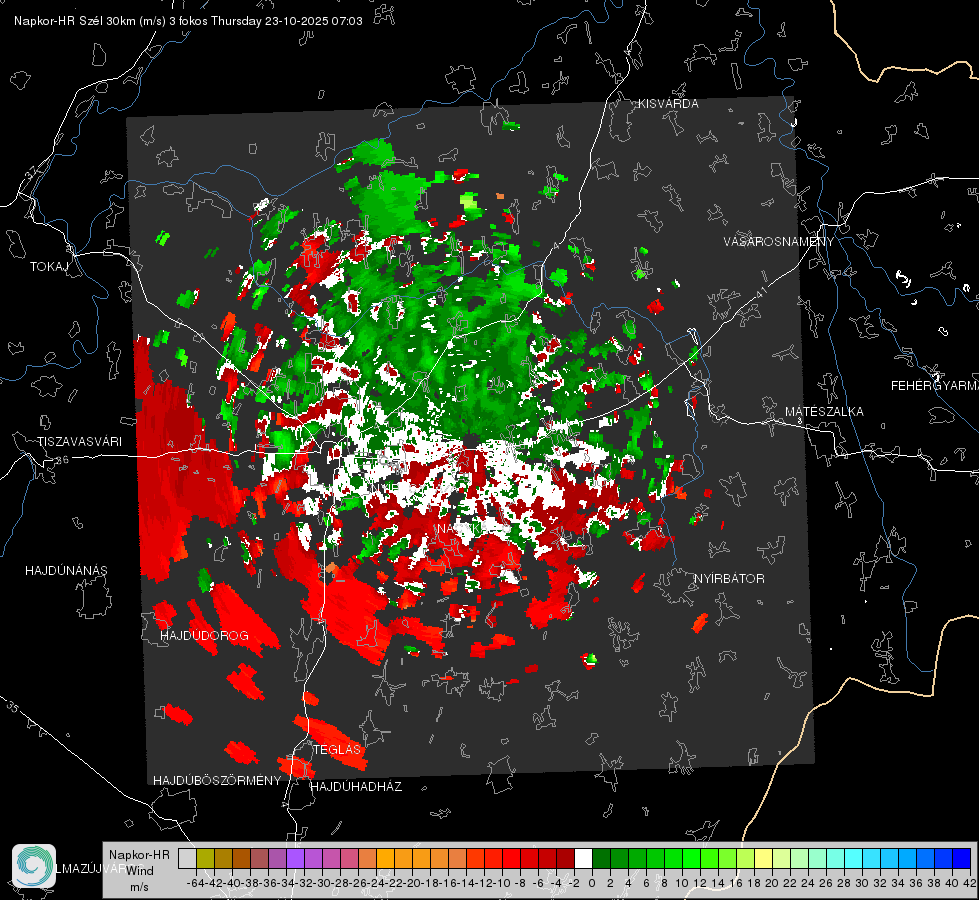Pick the deep blue swatch between 40 and 42

point(962,858)
